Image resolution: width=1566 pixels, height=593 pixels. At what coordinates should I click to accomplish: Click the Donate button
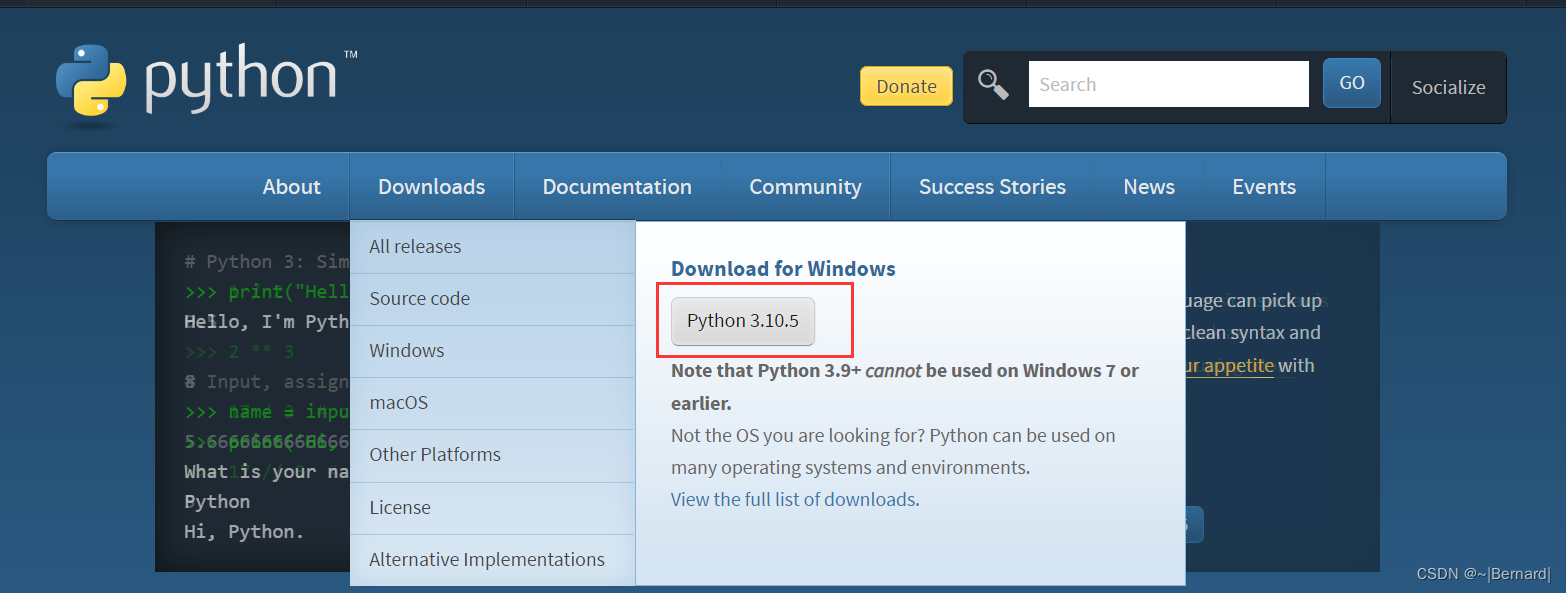coord(906,86)
